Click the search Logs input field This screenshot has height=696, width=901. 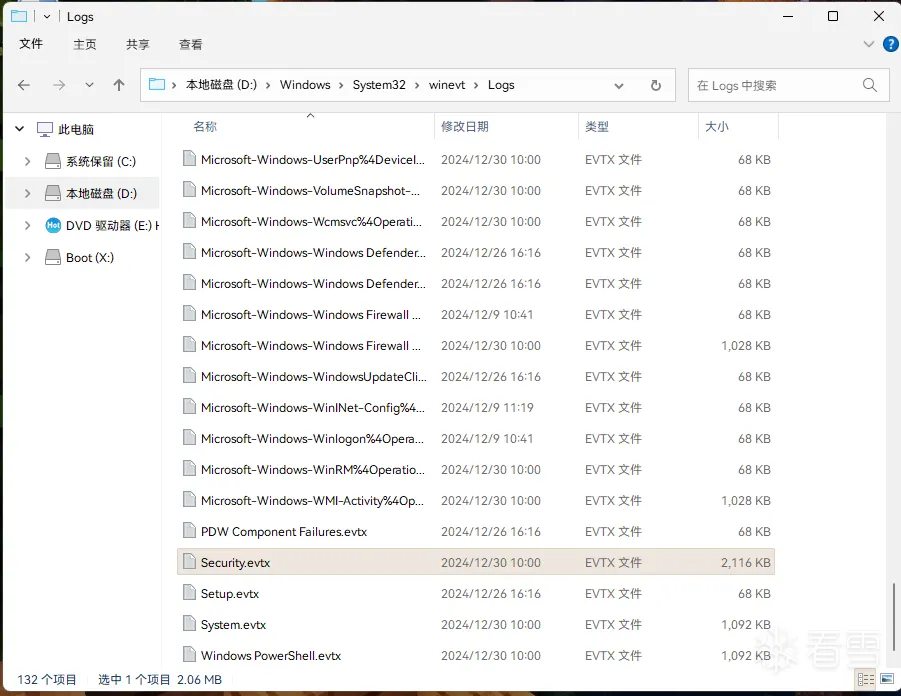pos(788,85)
